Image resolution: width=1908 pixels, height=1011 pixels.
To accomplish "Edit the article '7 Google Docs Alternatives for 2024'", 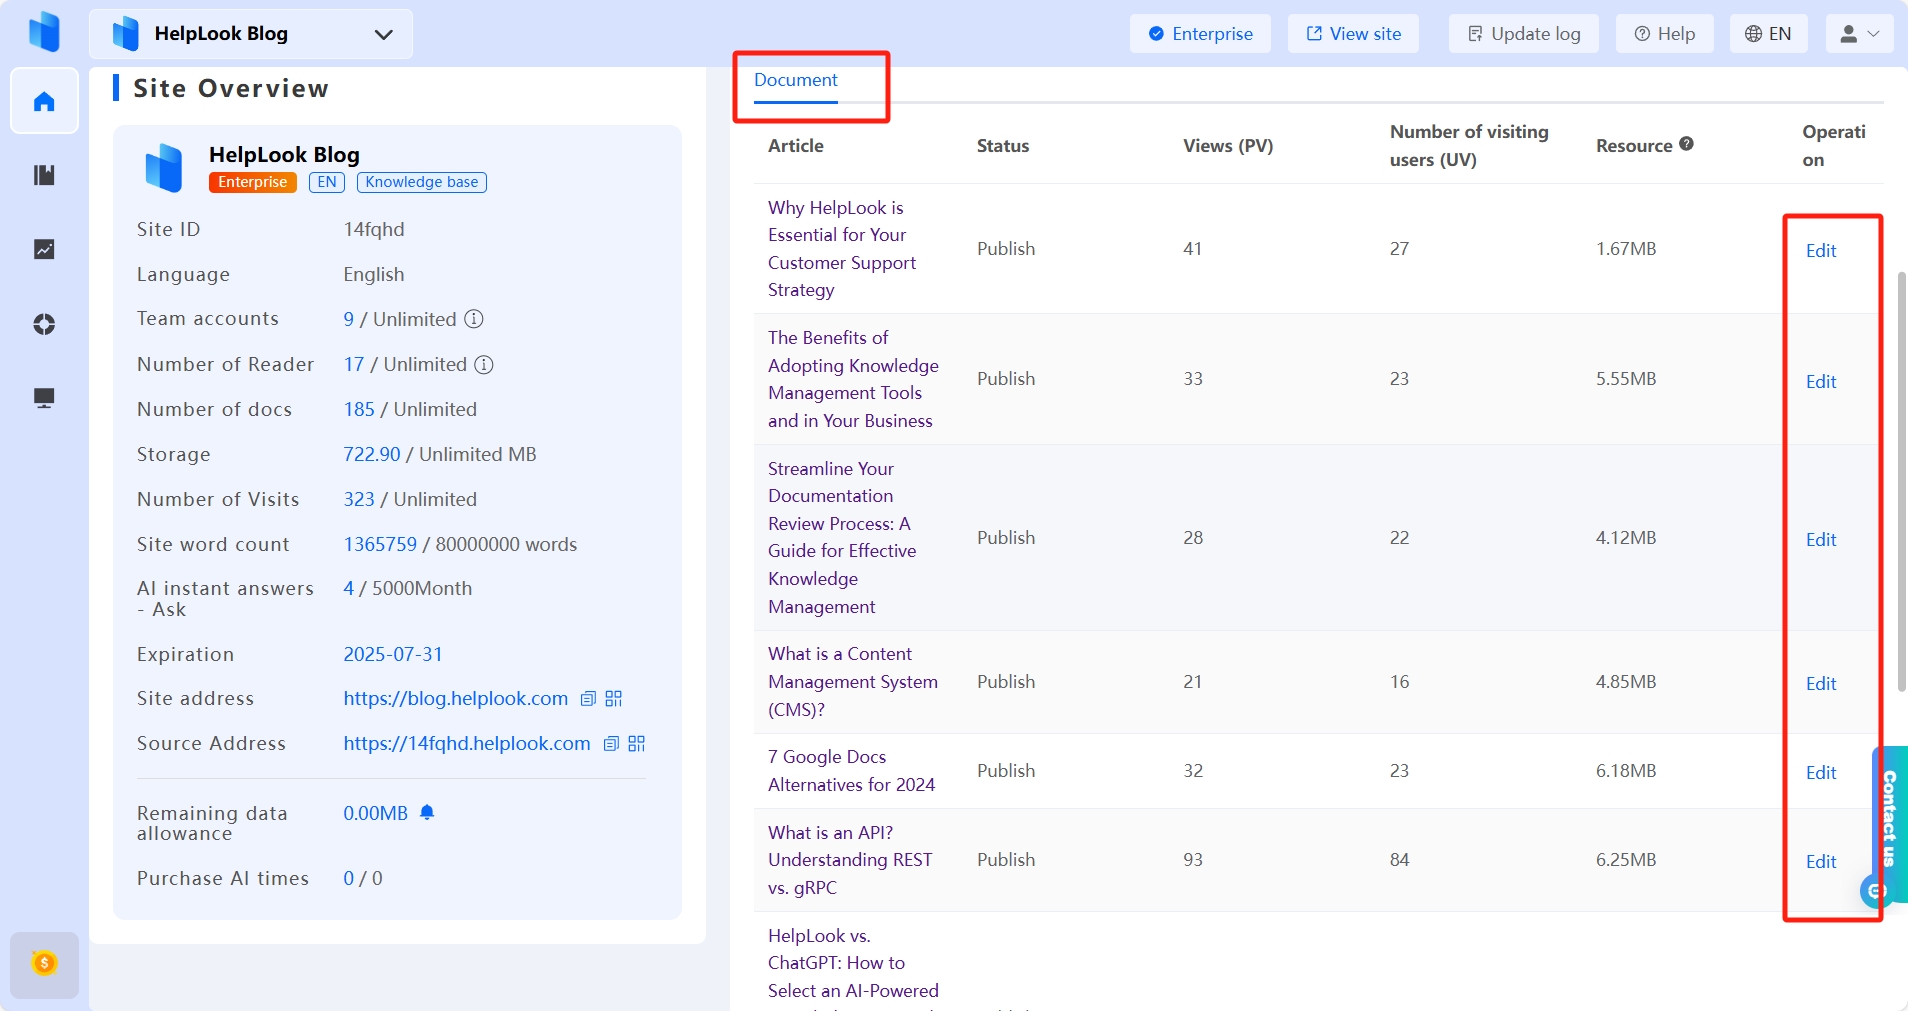I will coord(1822,771).
